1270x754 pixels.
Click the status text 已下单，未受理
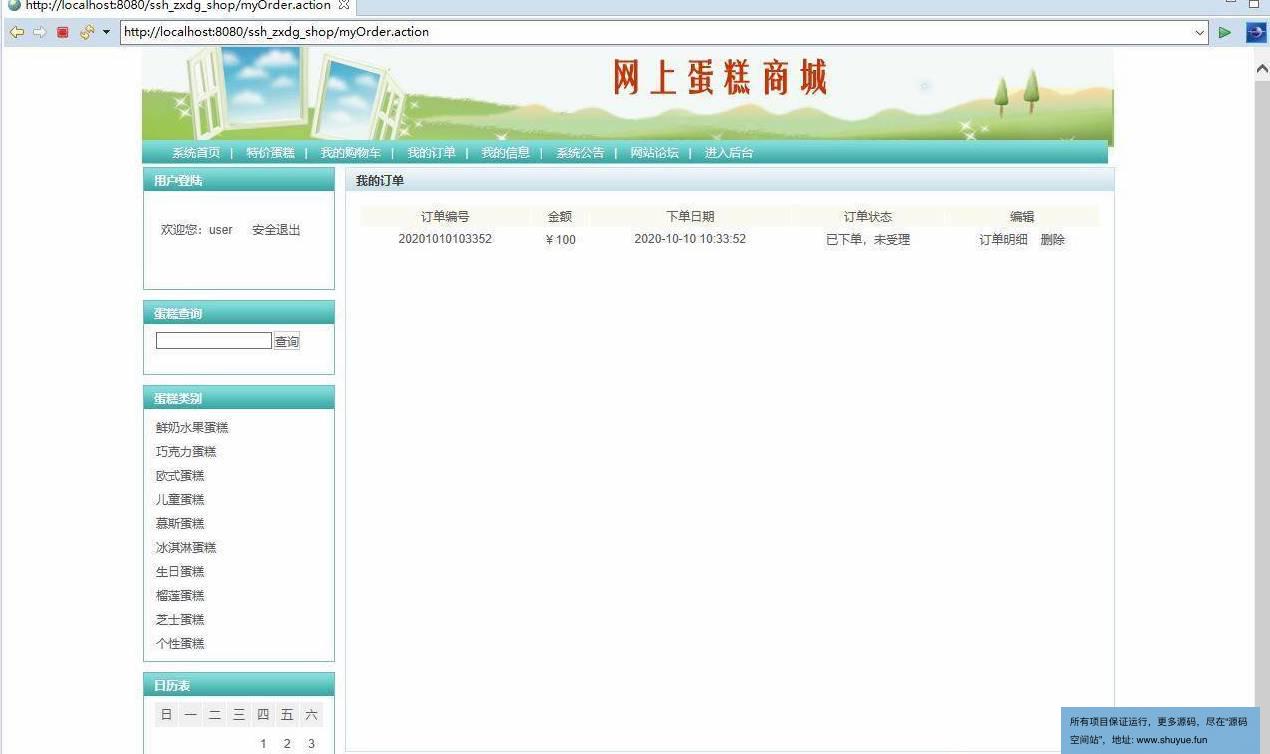coord(868,240)
